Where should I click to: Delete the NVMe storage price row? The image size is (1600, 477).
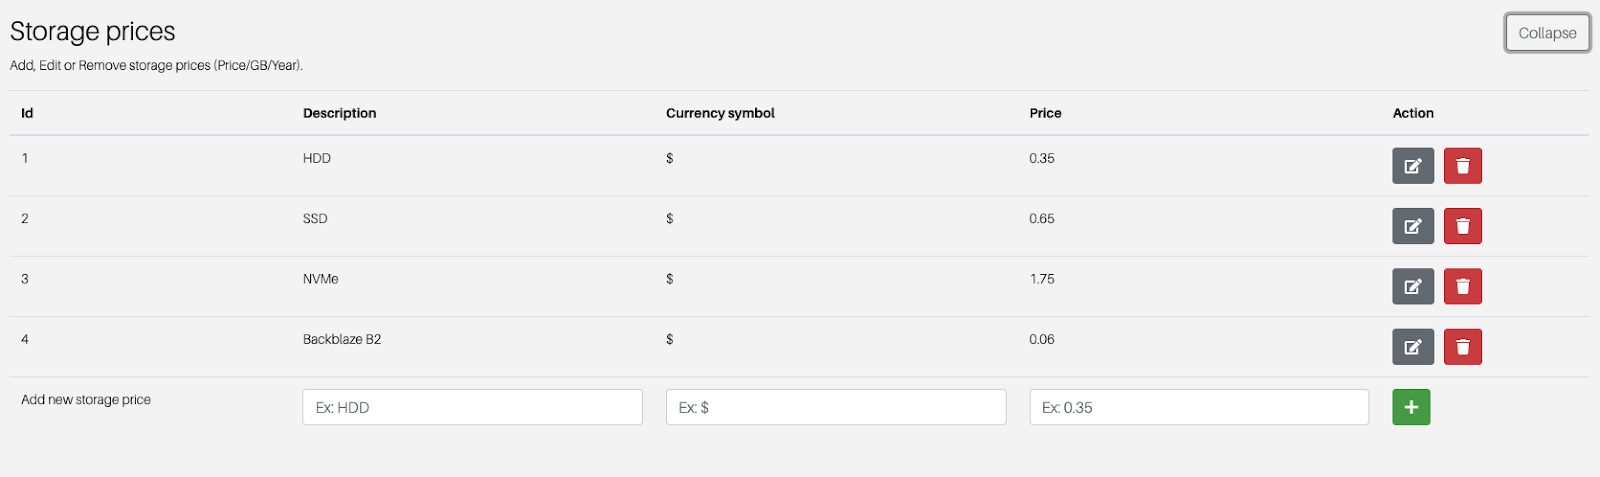[1463, 286]
